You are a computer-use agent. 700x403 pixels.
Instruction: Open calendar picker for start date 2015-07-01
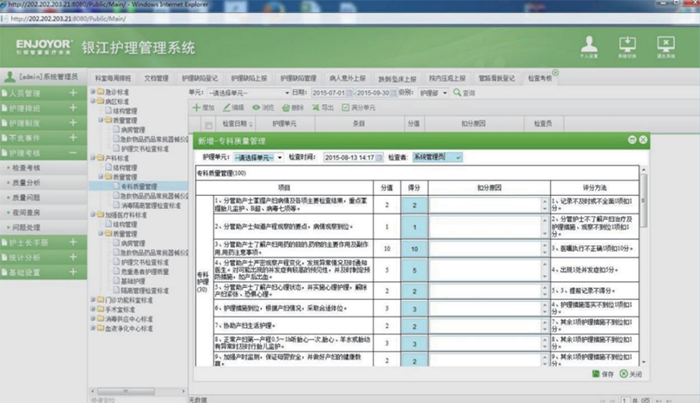coord(350,93)
